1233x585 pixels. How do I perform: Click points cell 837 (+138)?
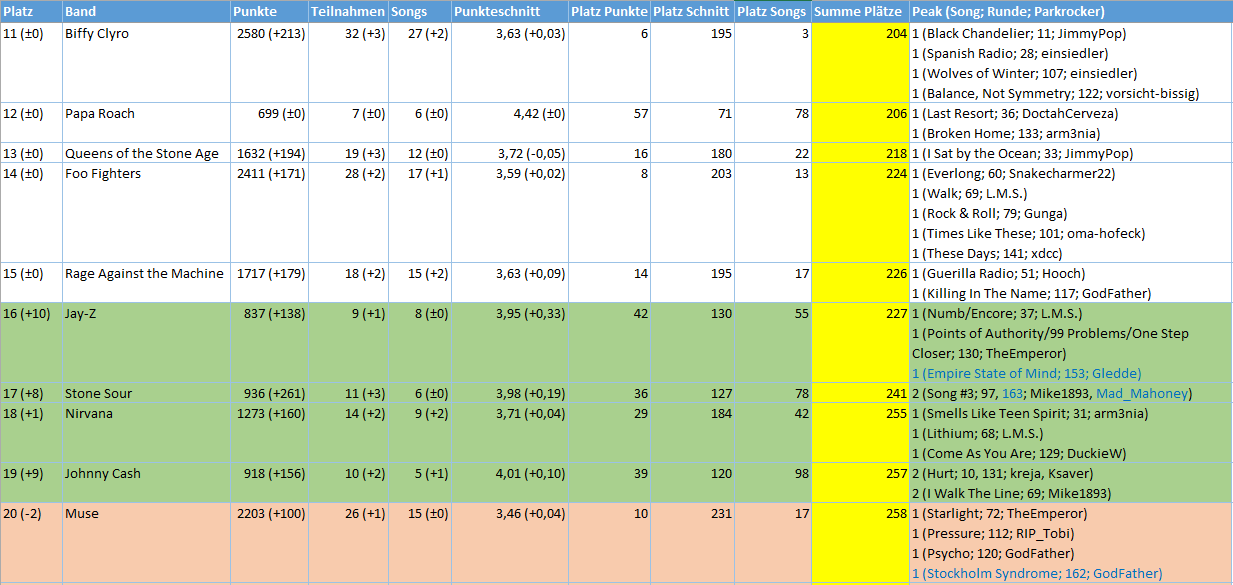(x=268, y=343)
